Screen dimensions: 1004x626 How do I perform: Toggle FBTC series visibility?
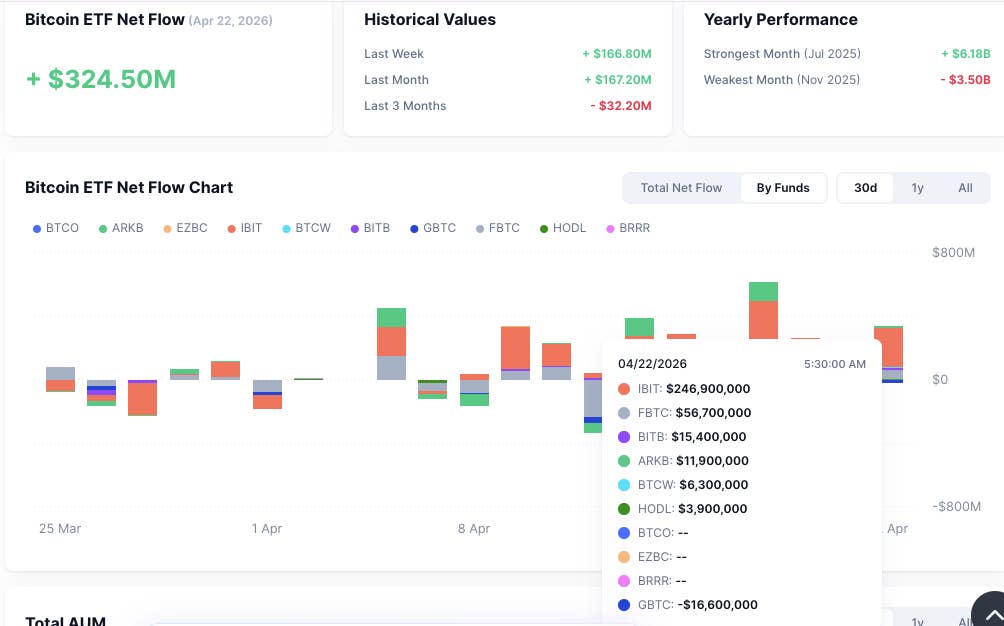tap(497, 228)
